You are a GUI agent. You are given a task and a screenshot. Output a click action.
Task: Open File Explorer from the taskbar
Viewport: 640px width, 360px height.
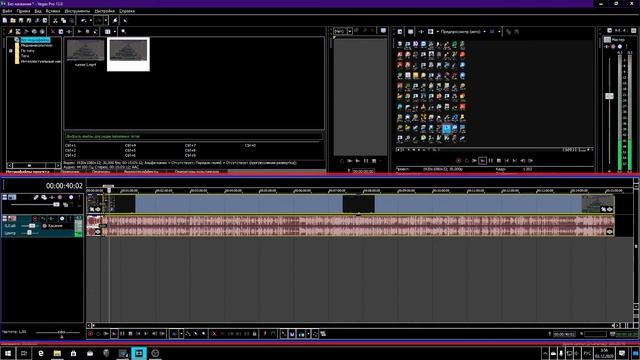click(x=57, y=353)
